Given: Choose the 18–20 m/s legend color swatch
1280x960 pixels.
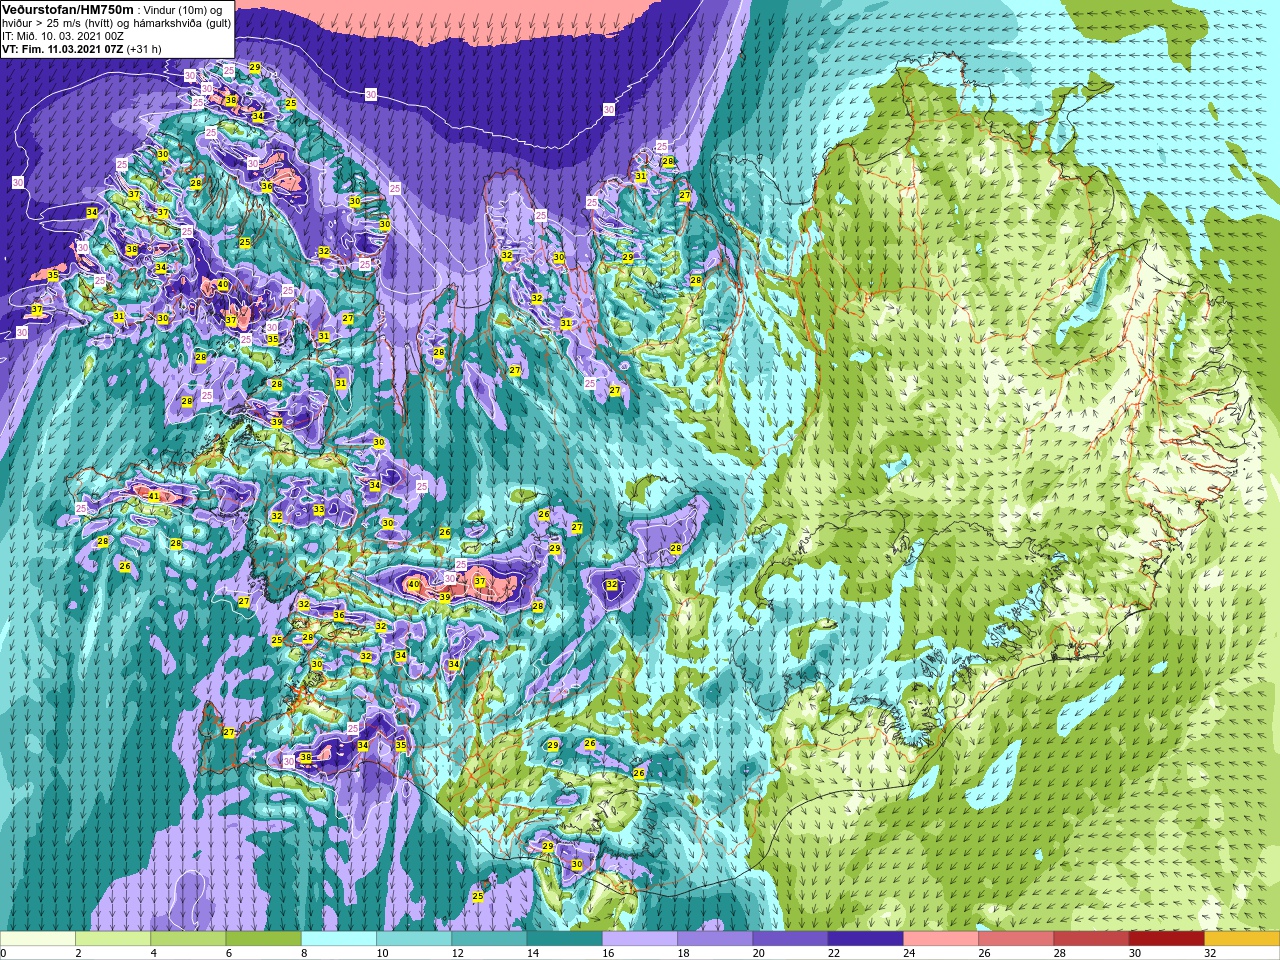Looking at the screenshot, I should click(x=715, y=939).
